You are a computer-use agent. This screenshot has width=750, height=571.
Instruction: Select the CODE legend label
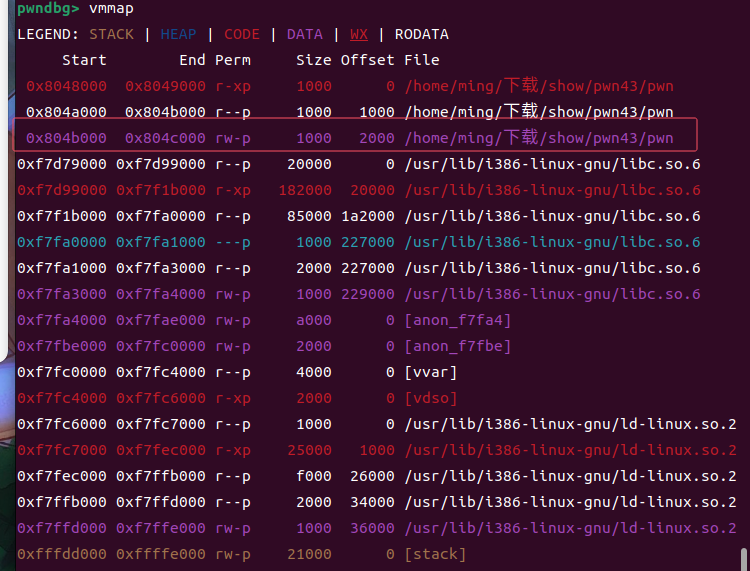(x=242, y=34)
